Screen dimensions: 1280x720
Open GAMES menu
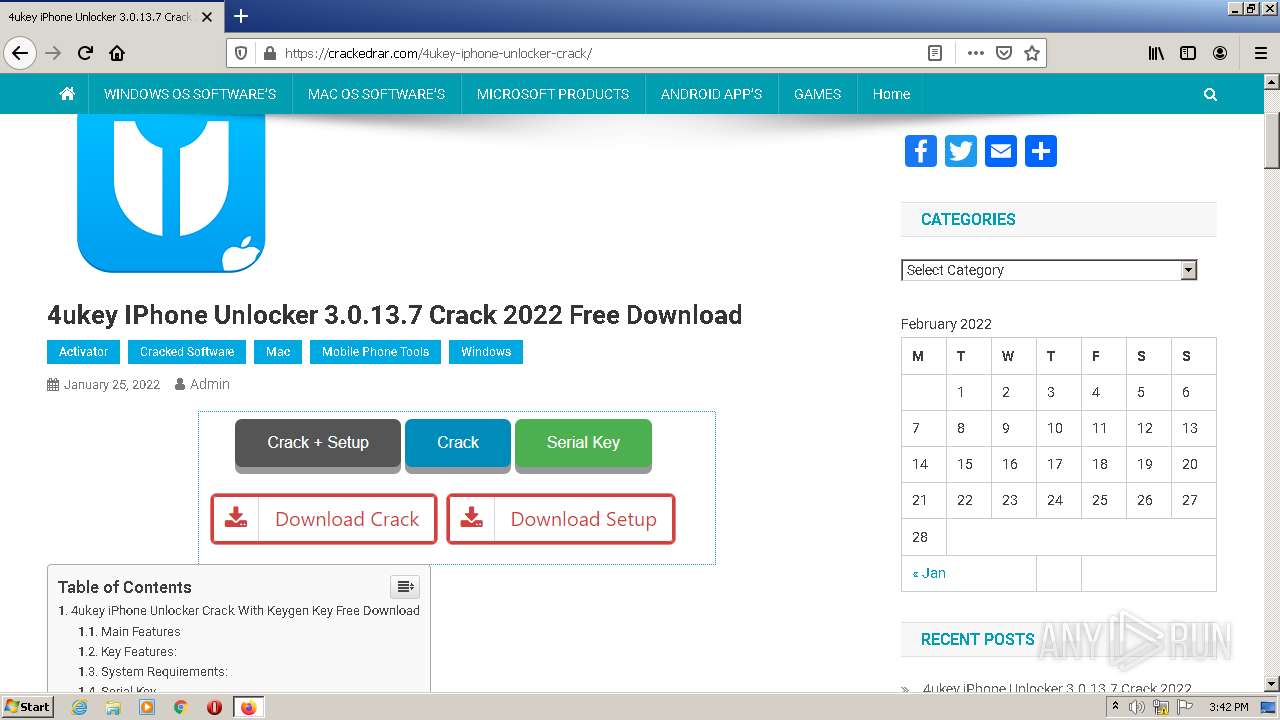(x=817, y=94)
